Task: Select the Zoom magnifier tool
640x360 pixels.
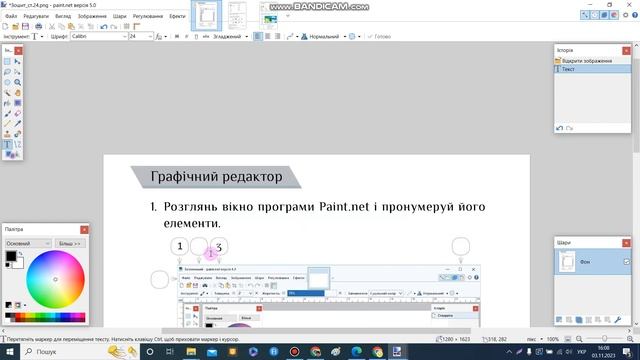Action: [x=18, y=82]
